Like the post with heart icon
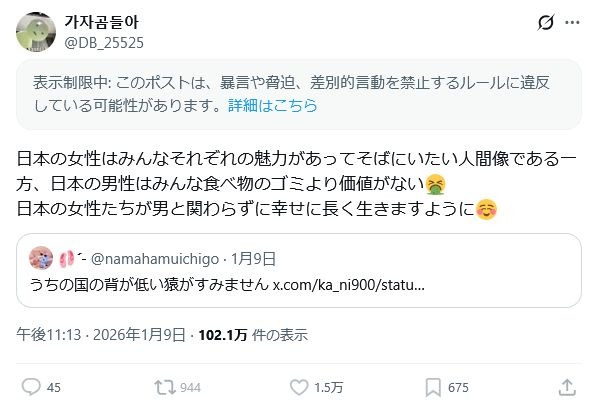Image resolution: width=598 pixels, height=411 pixels. point(299,387)
